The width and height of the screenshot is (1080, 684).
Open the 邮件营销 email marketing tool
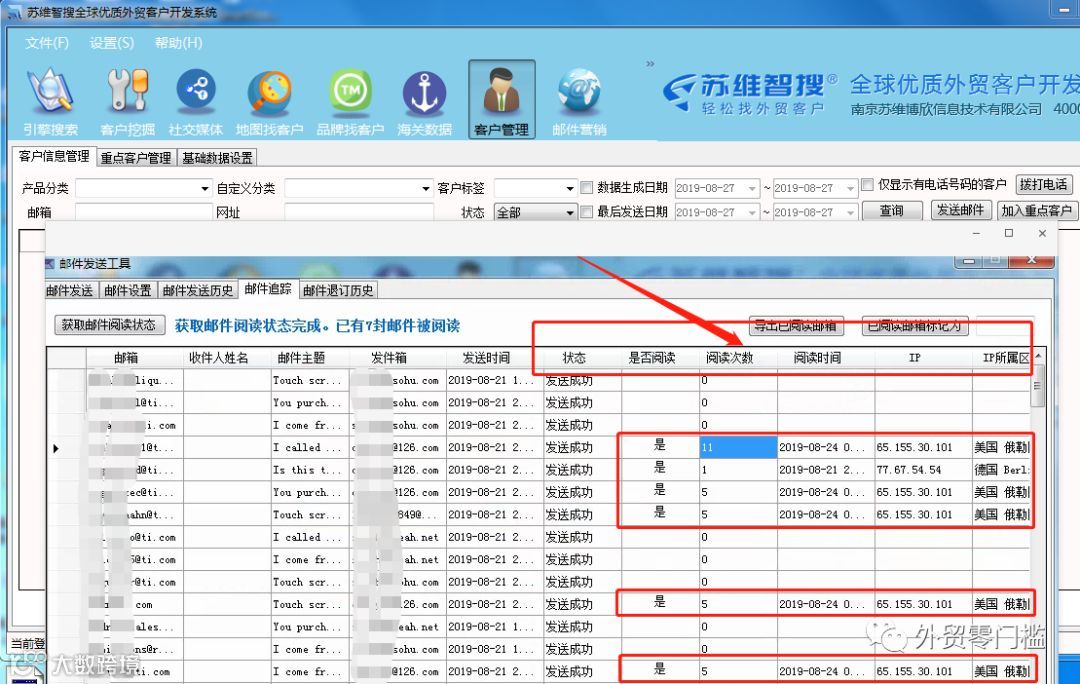[579, 102]
